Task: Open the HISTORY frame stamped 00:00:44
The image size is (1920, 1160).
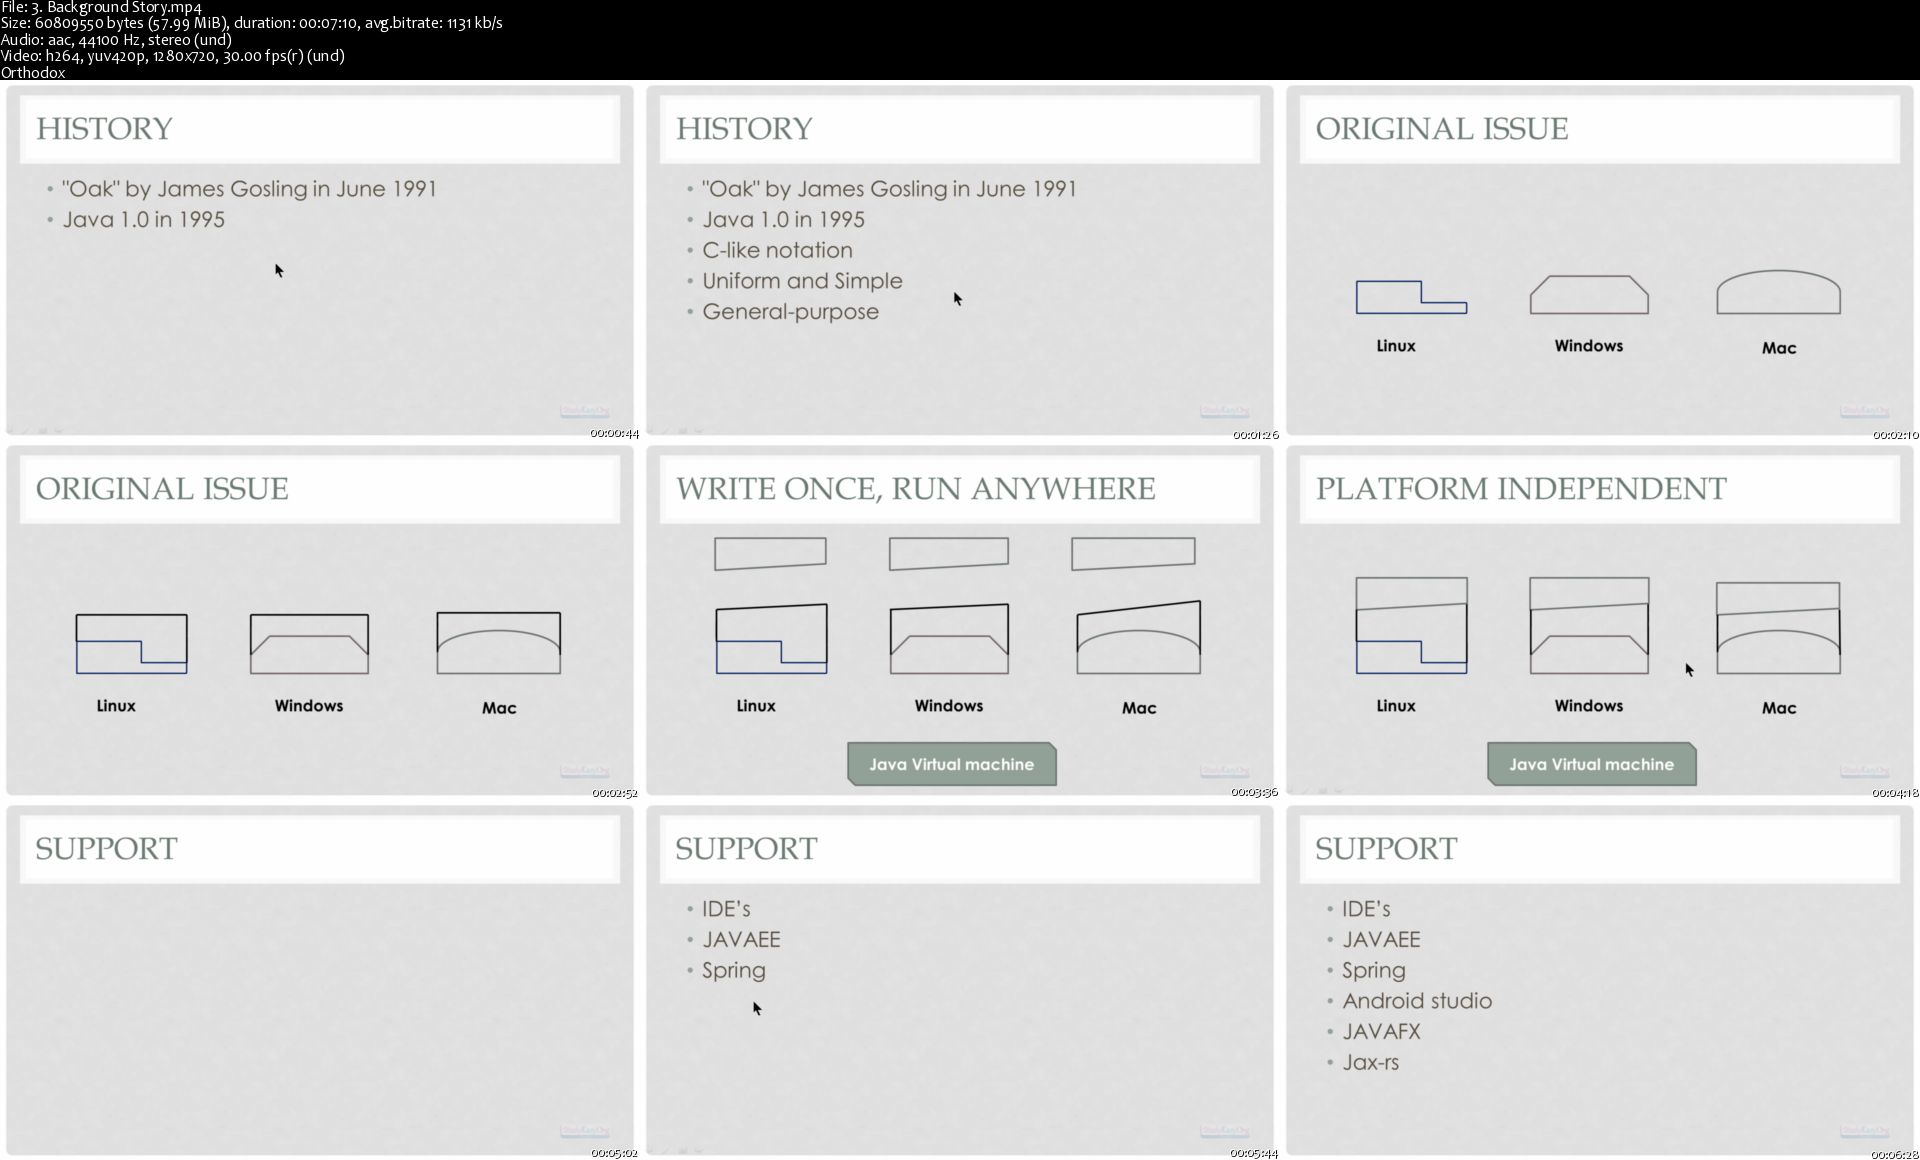Action: click(320, 260)
